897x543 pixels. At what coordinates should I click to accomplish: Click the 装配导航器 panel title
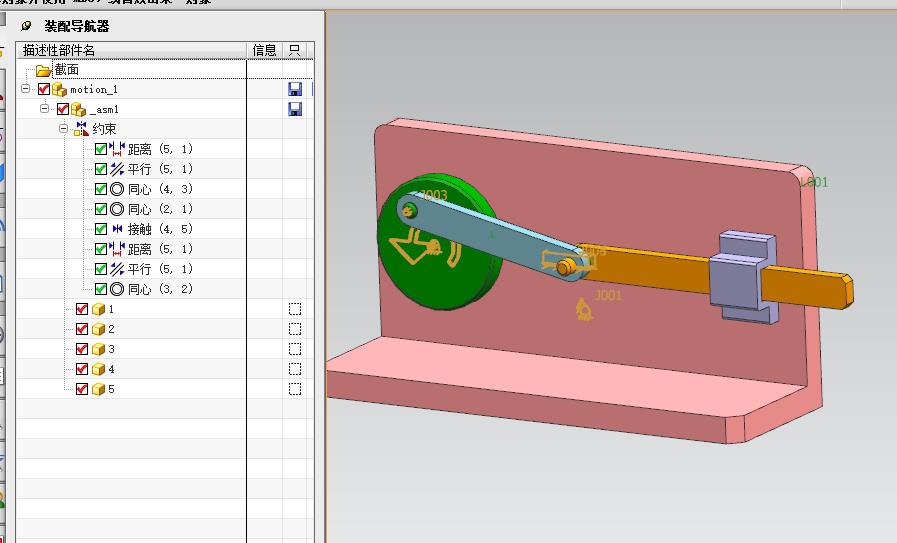[x=77, y=26]
